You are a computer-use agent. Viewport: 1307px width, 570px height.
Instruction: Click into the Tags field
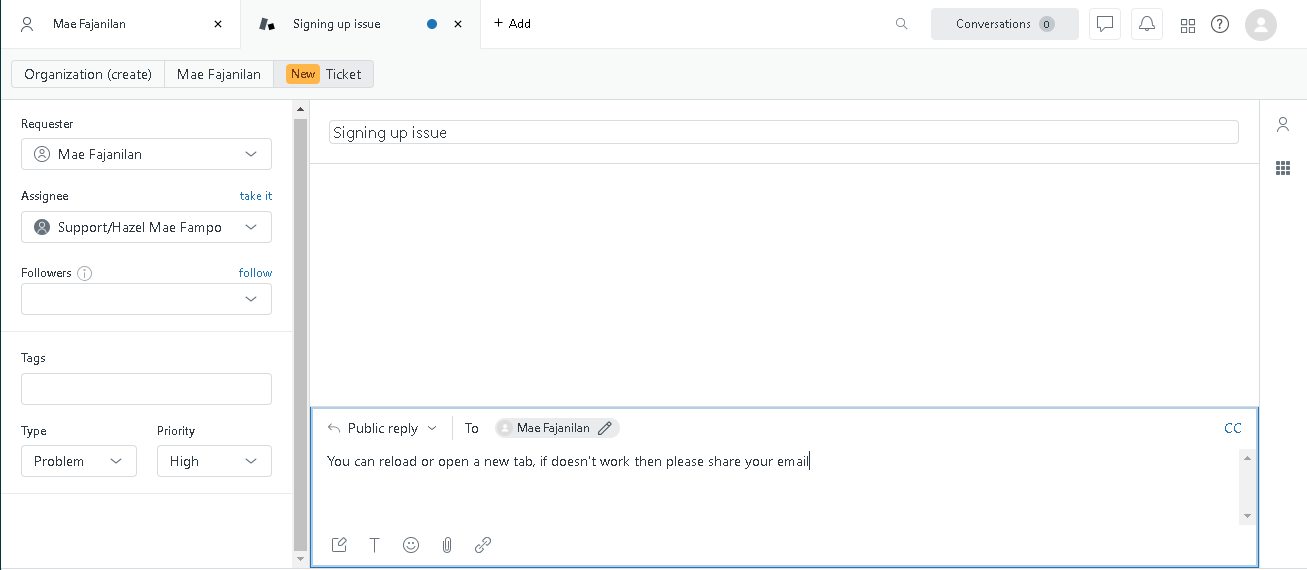[x=146, y=389]
